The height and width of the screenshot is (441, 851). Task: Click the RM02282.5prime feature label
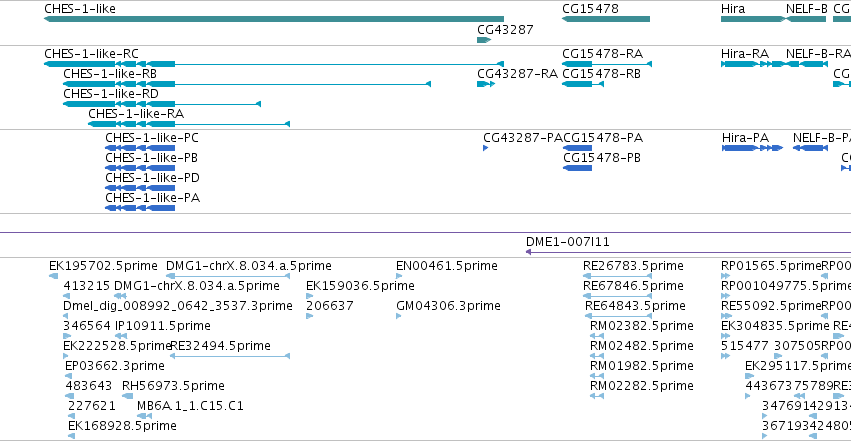[x=642, y=386]
